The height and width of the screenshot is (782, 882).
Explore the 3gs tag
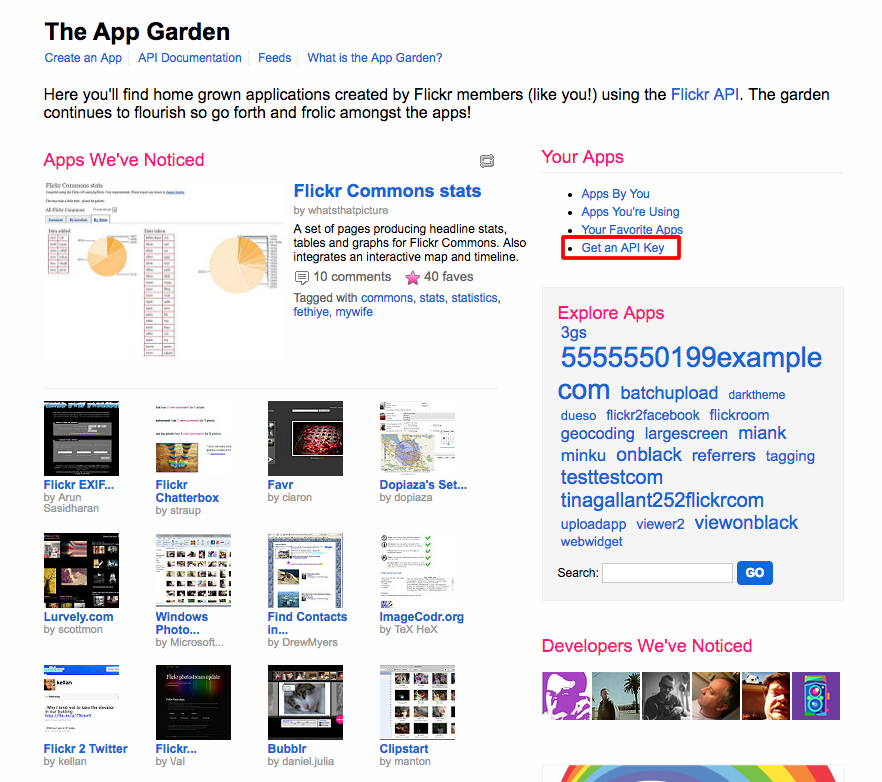(573, 333)
